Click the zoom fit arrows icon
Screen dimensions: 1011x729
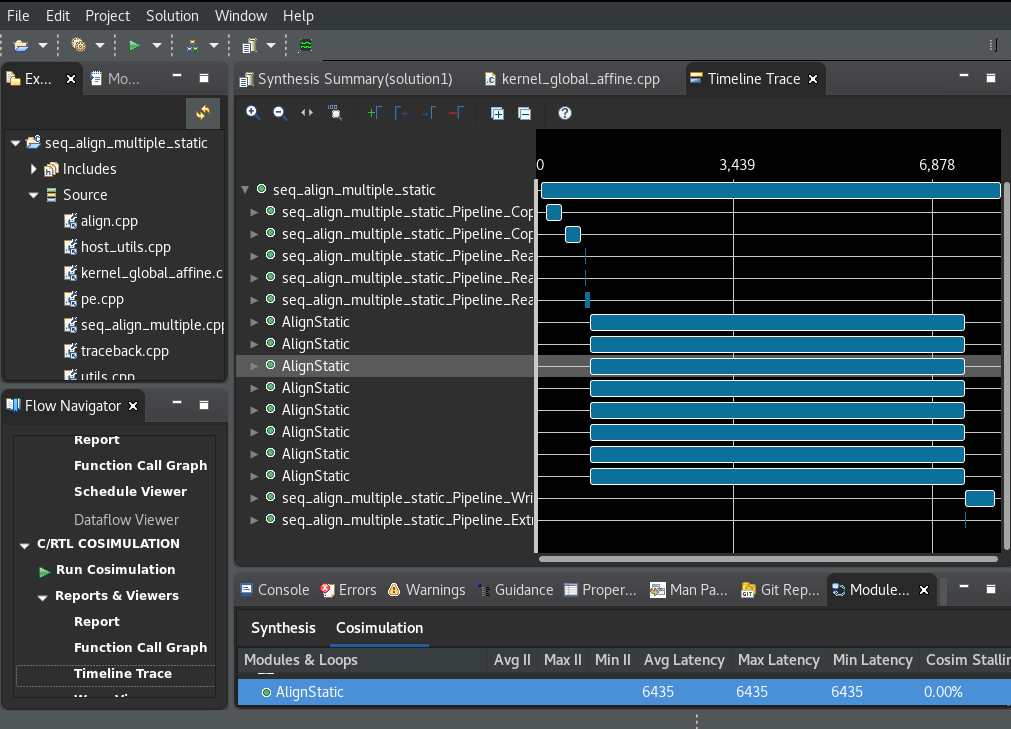(307, 113)
